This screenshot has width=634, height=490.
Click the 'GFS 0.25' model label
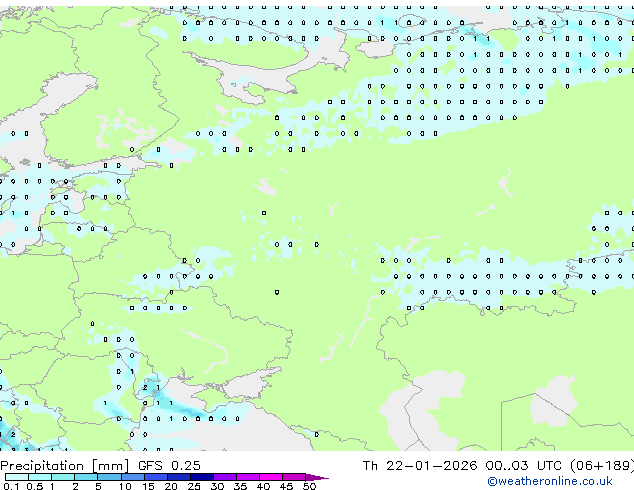coord(169,466)
